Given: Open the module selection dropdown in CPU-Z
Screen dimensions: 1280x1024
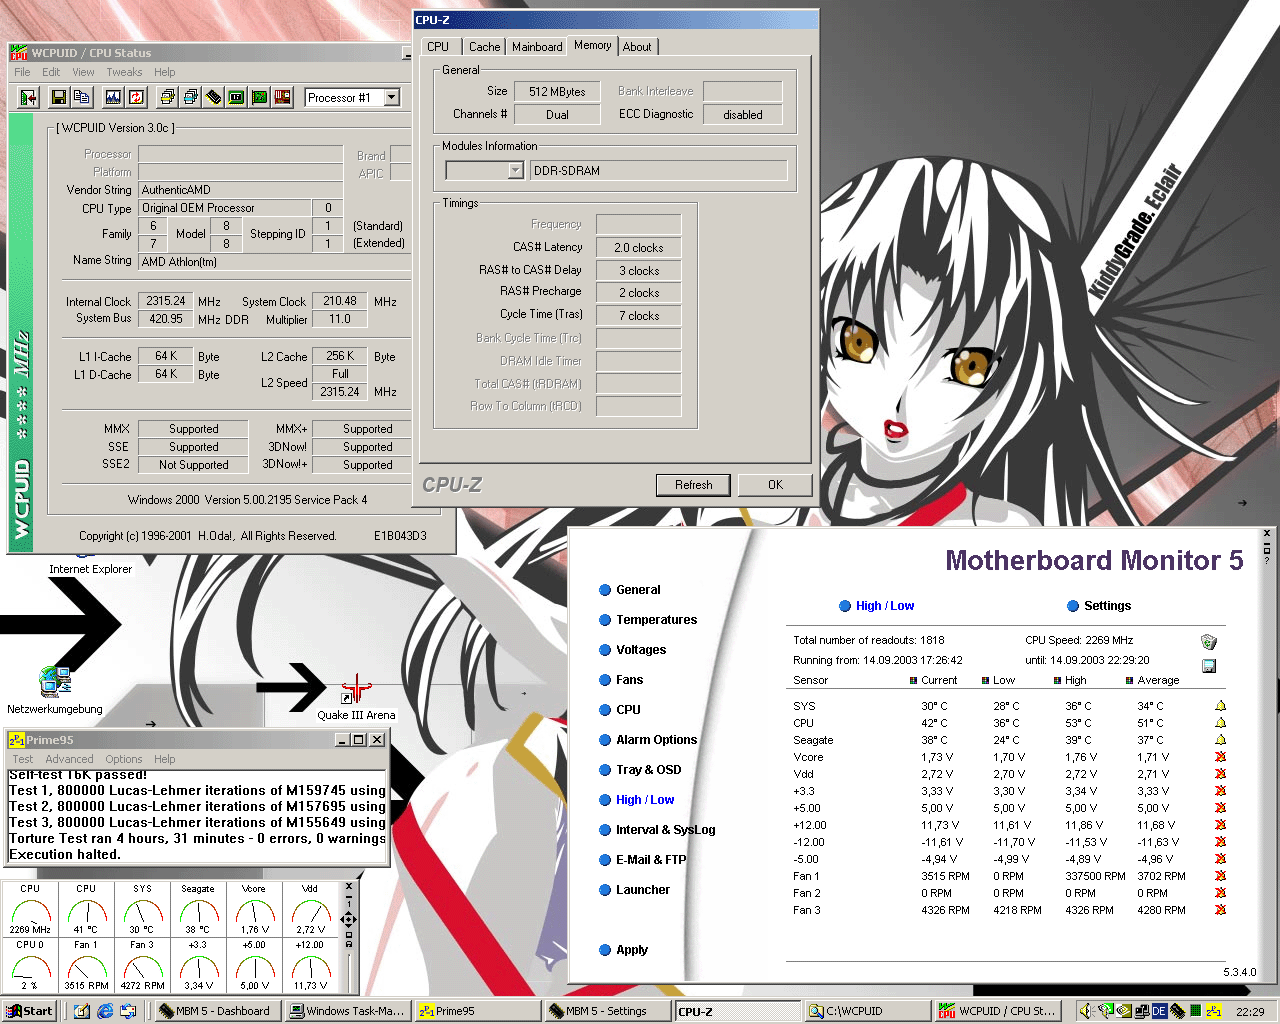Looking at the screenshot, I should 516,171.
